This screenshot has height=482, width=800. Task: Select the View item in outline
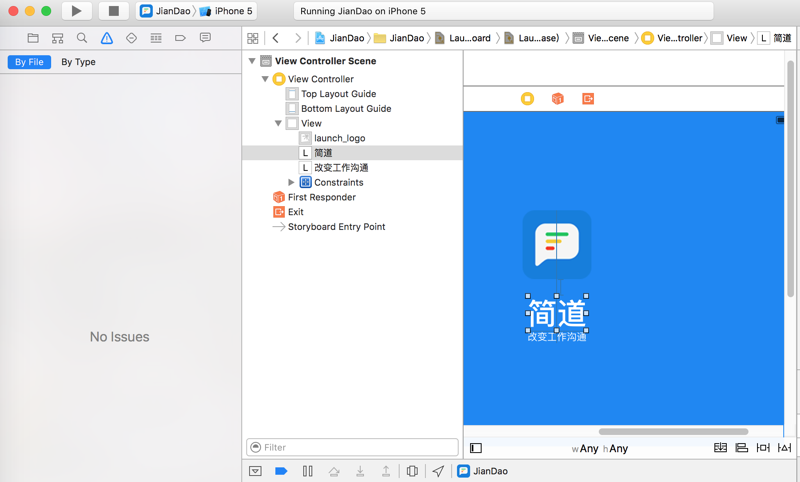point(353,123)
